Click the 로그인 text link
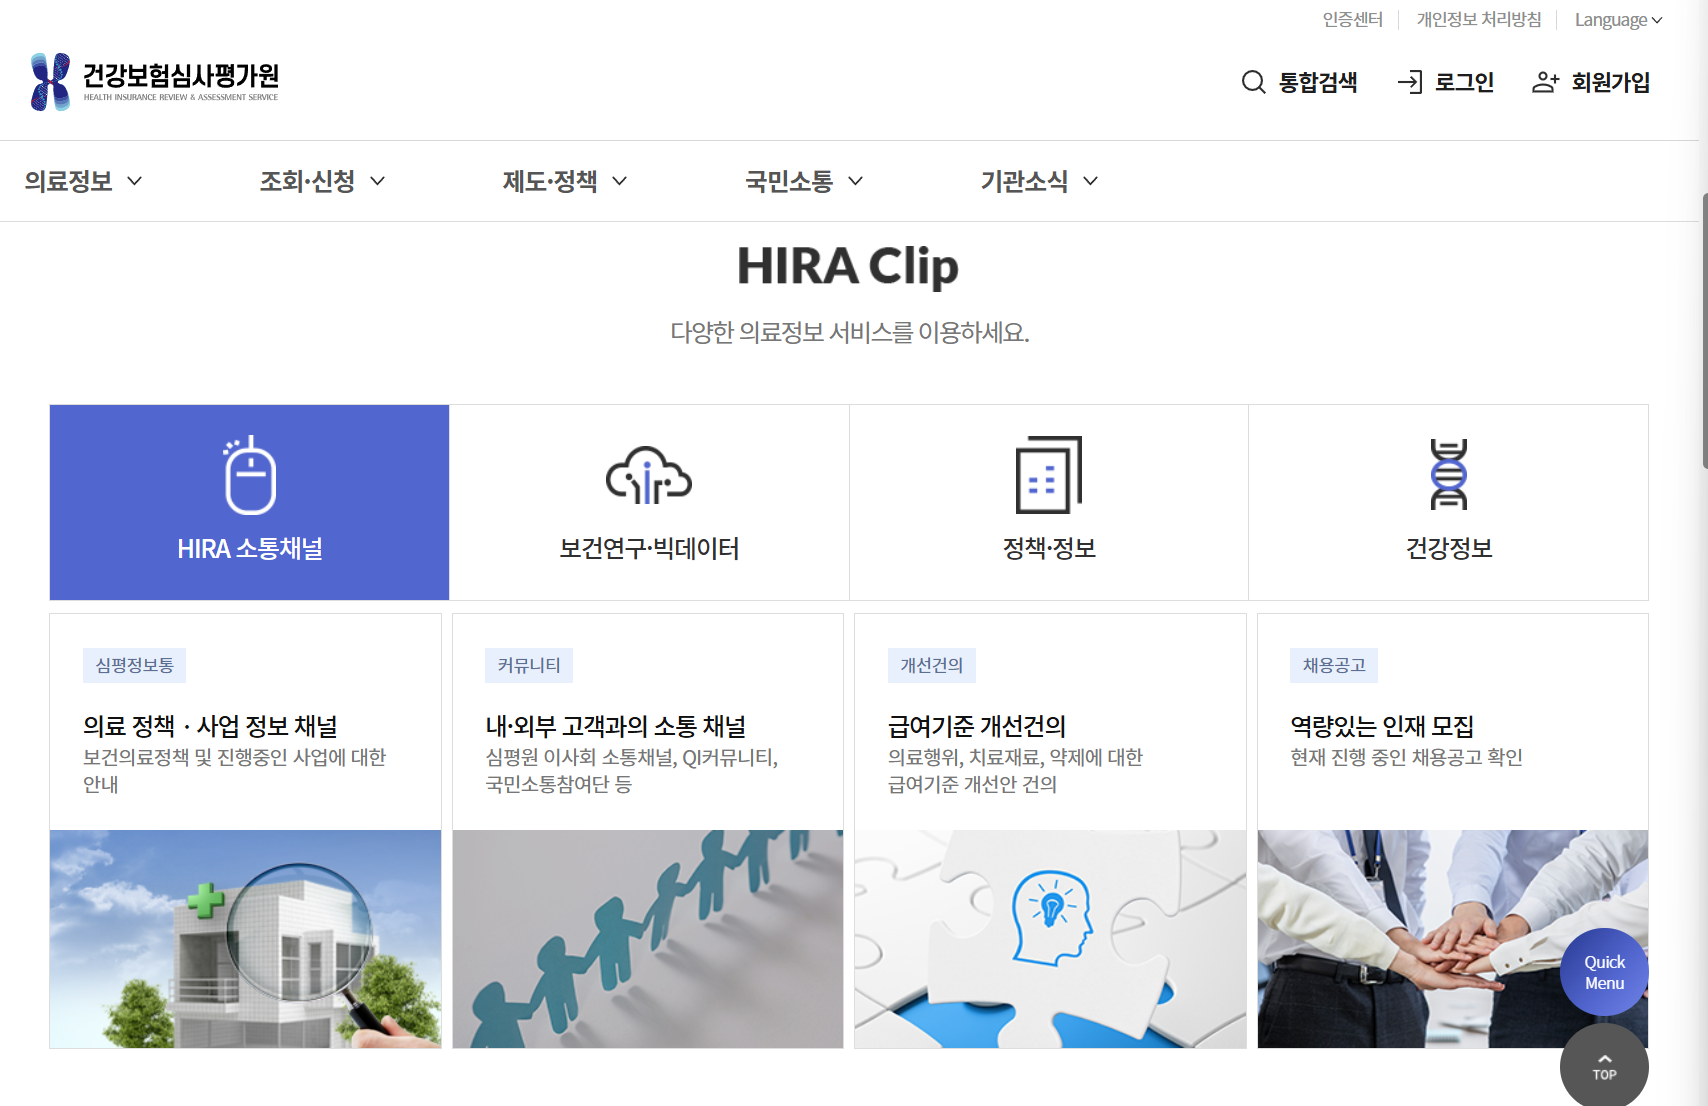This screenshot has width=1708, height=1106. pos(1464,82)
